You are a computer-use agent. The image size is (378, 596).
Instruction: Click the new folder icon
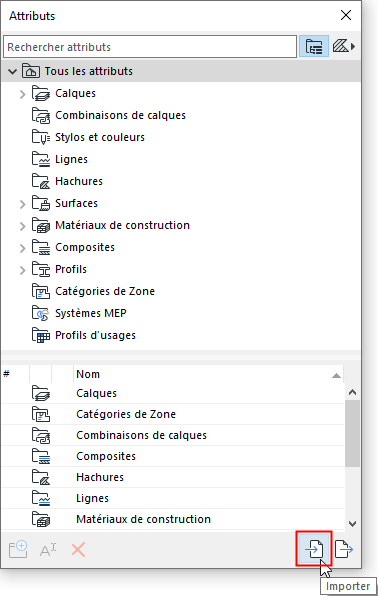tap(18, 549)
